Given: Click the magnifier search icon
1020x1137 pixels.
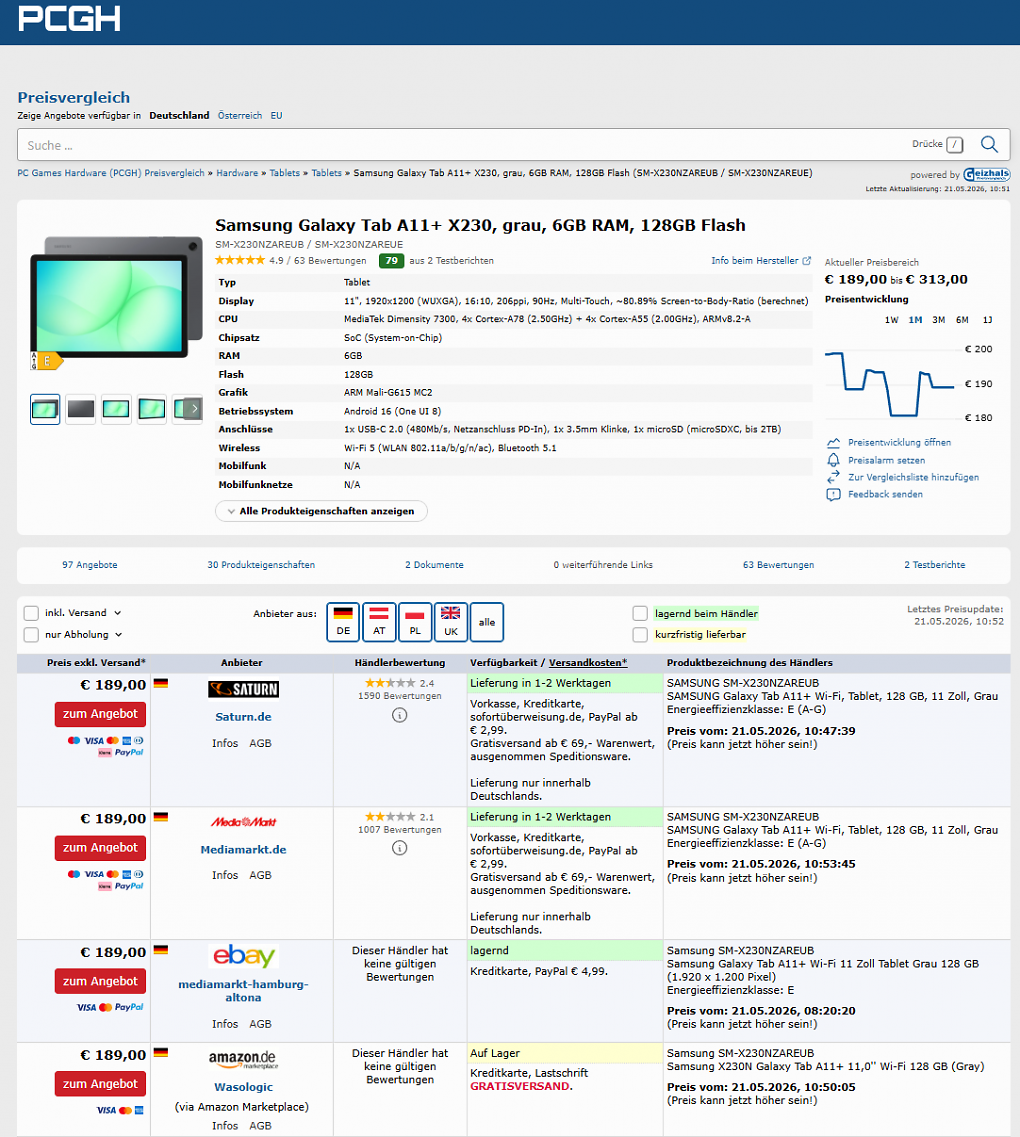Looking at the screenshot, I should click(x=989, y=144).
